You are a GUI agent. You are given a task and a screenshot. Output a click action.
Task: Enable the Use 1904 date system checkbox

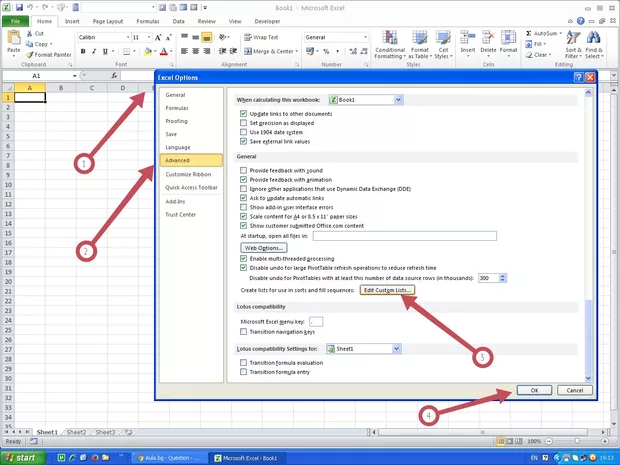243,133
